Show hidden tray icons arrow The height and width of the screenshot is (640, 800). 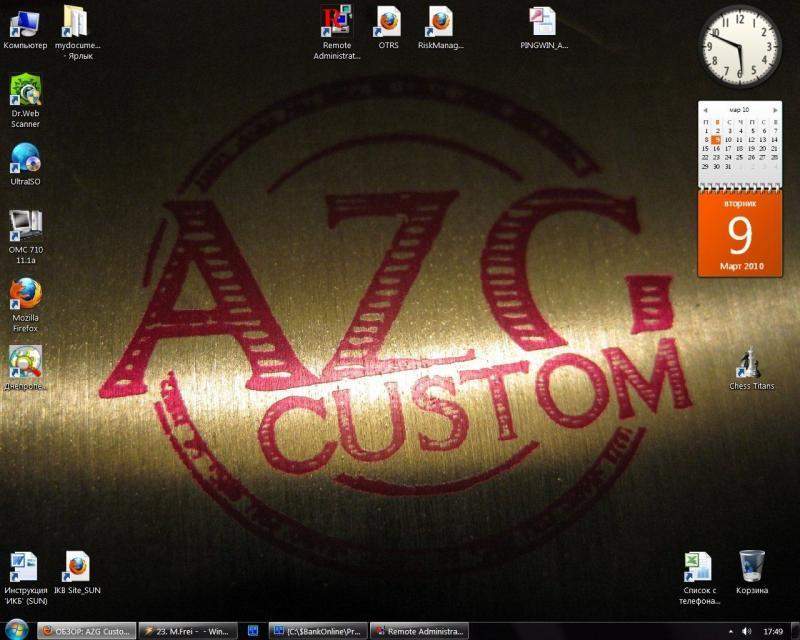730,632
